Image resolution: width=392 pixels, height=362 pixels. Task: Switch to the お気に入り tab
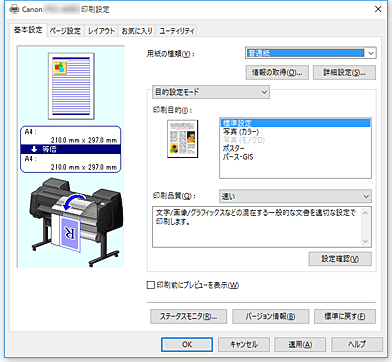click(x=137, y=31)
